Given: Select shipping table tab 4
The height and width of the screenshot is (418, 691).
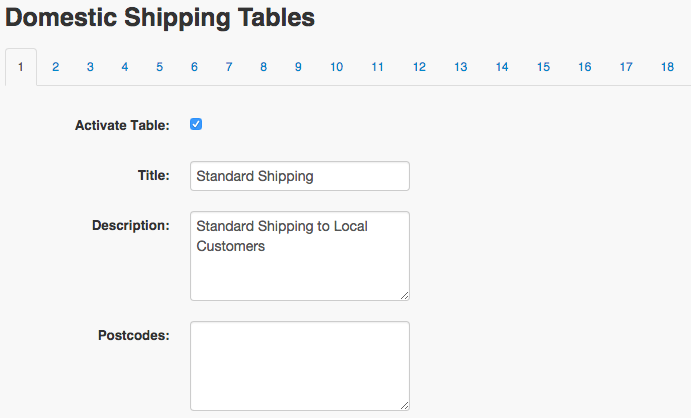Looking at the screenshot, I should point(125,67).
